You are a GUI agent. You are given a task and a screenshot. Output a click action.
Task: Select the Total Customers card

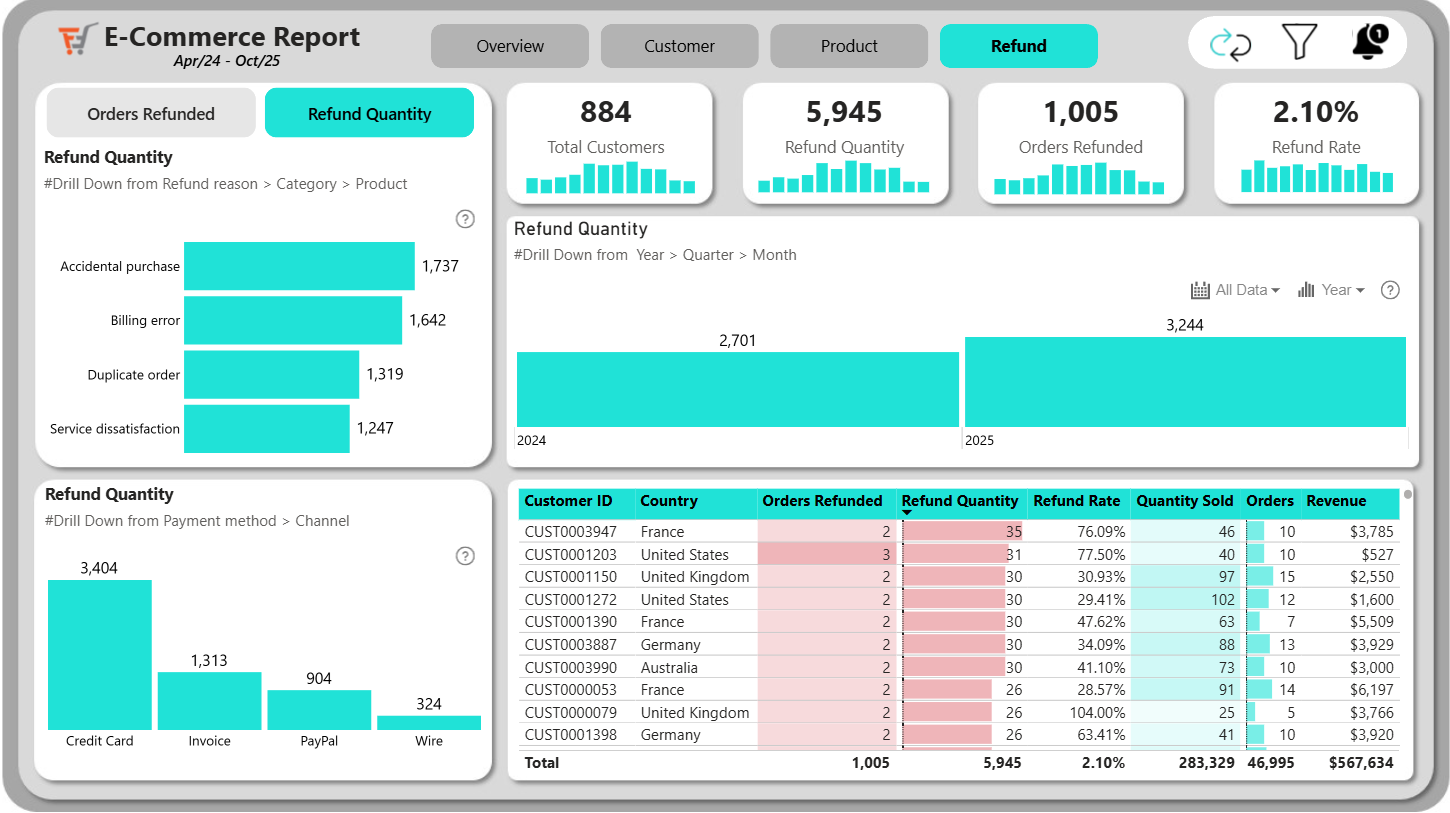(x=610, y=143)
